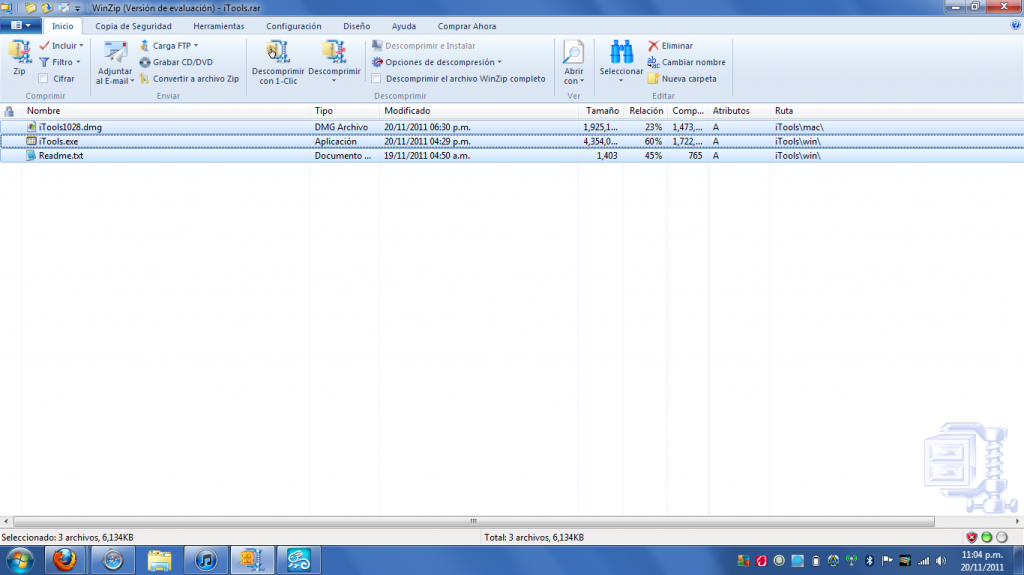Click the Windows Start button
The height and width of the screenshot is (575, 1024).
click(x=20, y=560)
